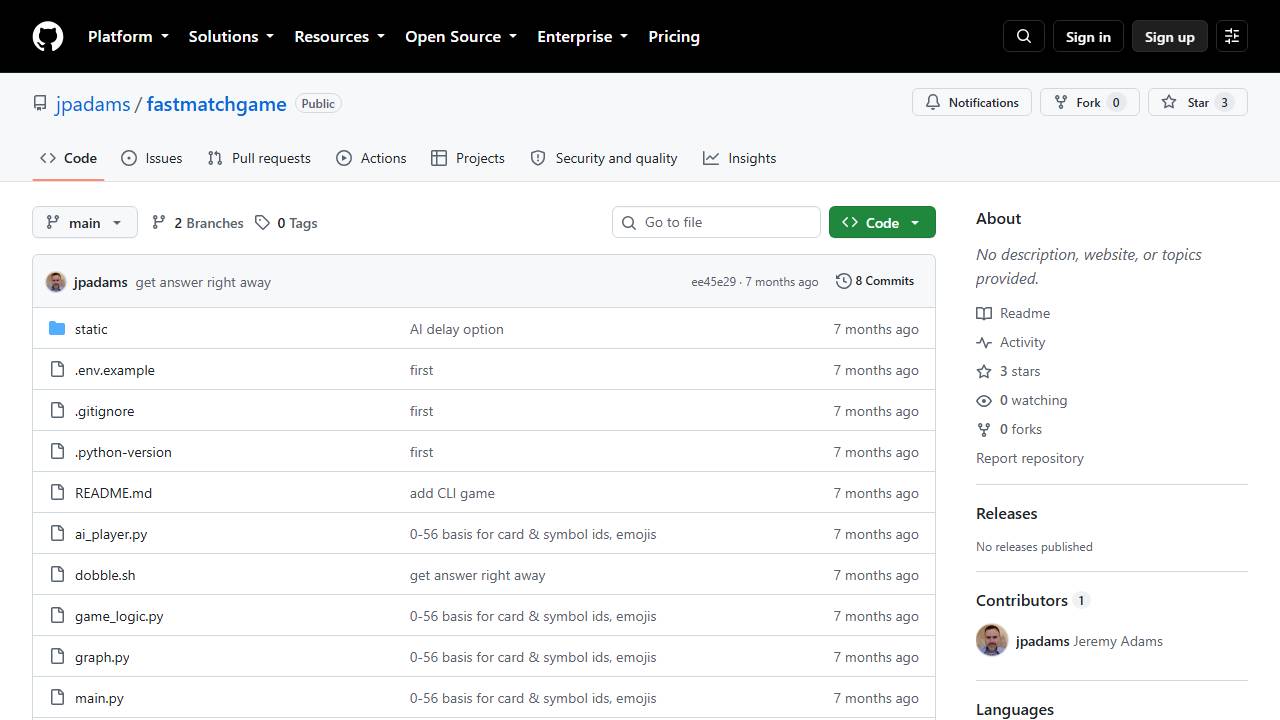Screen dimensions: 1280x720
Task: Click the Notifications bell button
Action: click(x=972, y=102)
